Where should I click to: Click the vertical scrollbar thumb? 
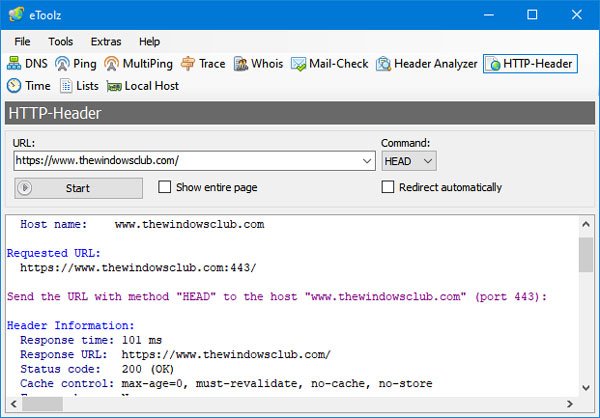586,255
